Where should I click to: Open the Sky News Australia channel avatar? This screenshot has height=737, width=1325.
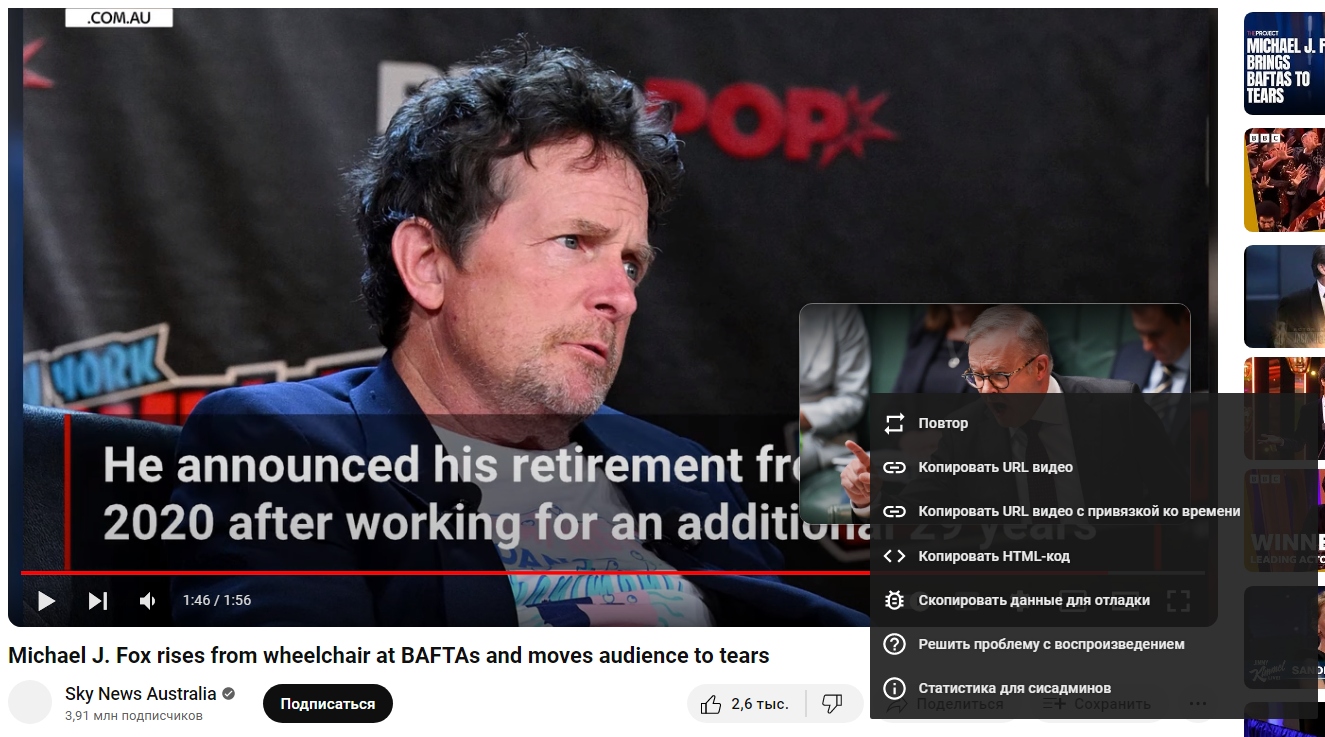tap(30, 702)
